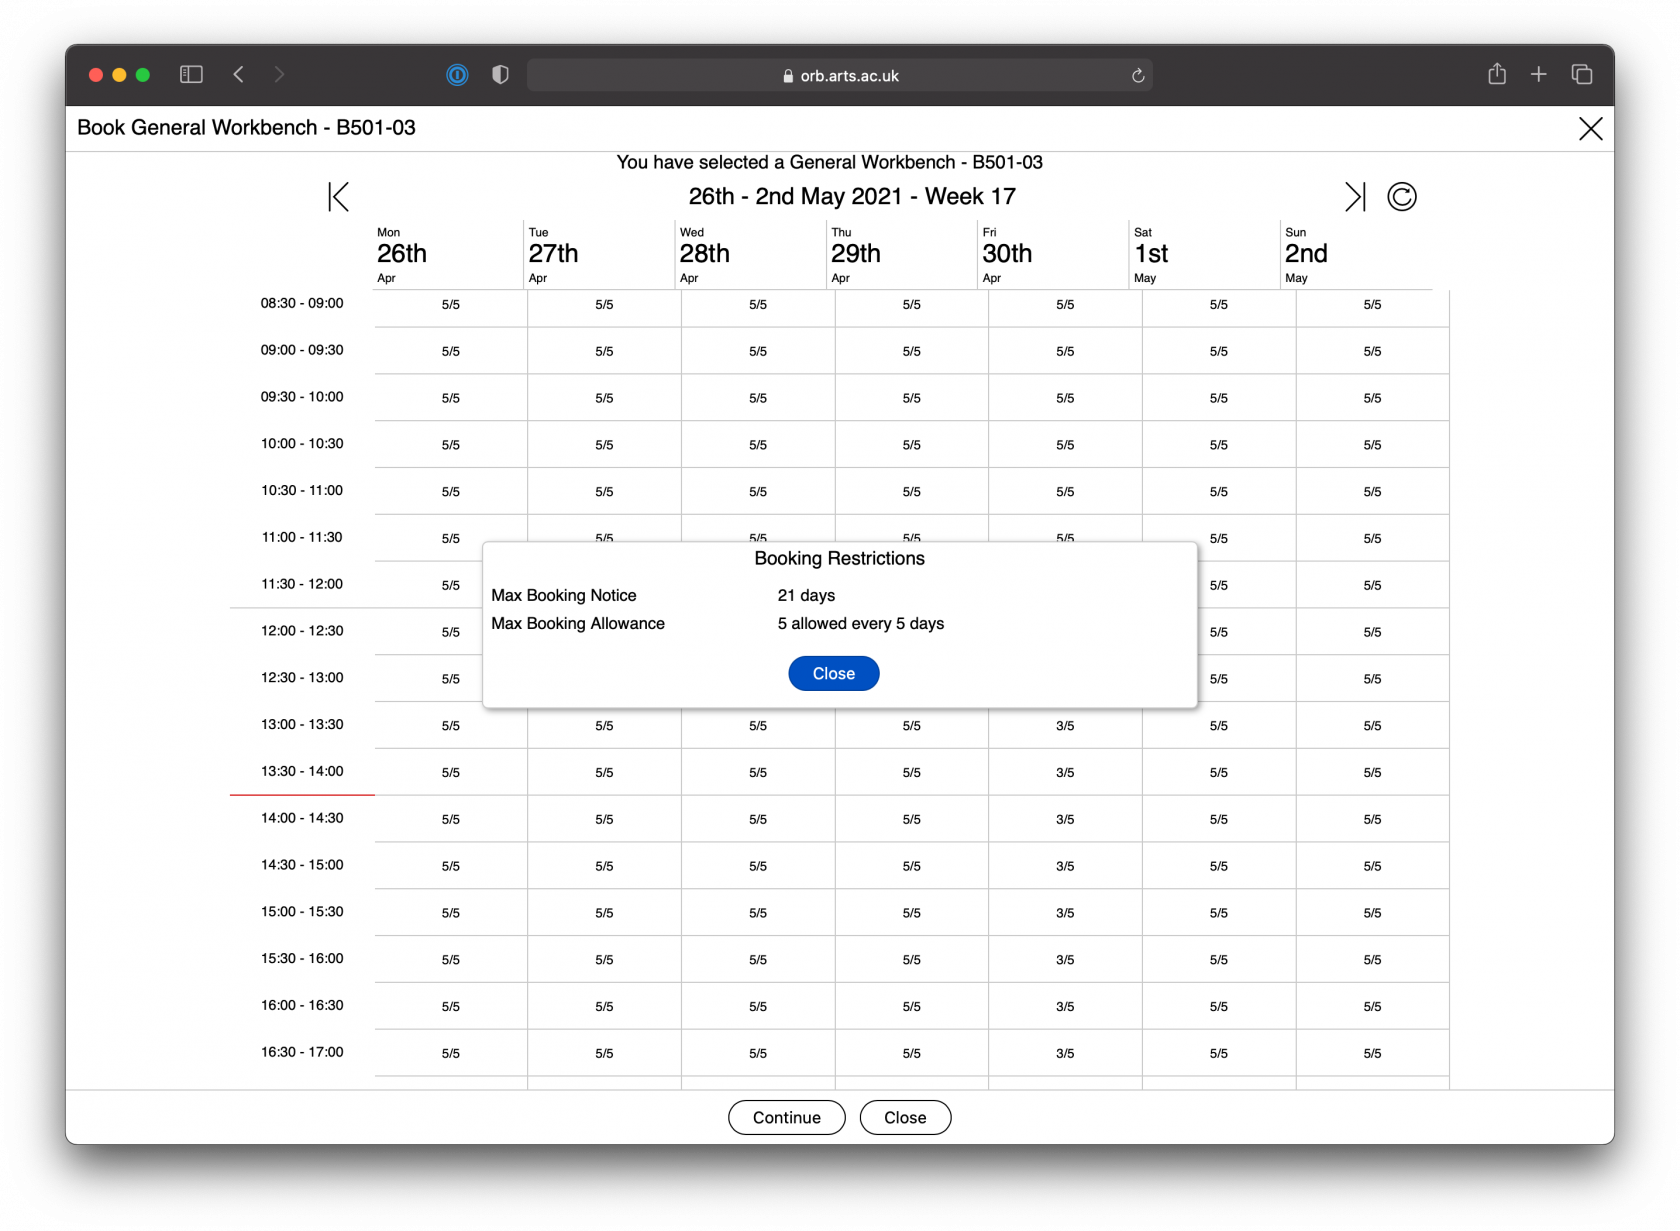Click the Booking Restrictions popup title
This screenshot has height=1231, width=1680.
coord(840,559)
